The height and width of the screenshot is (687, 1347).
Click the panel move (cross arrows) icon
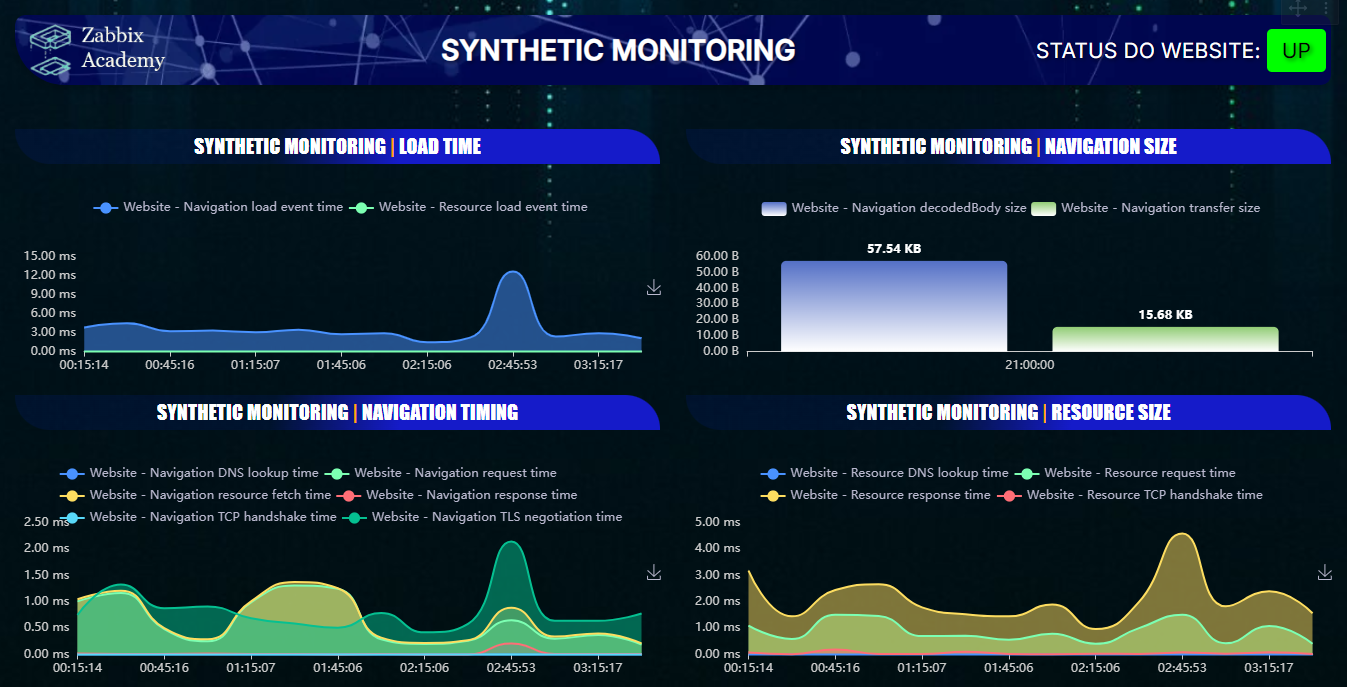coord(1298,8)
